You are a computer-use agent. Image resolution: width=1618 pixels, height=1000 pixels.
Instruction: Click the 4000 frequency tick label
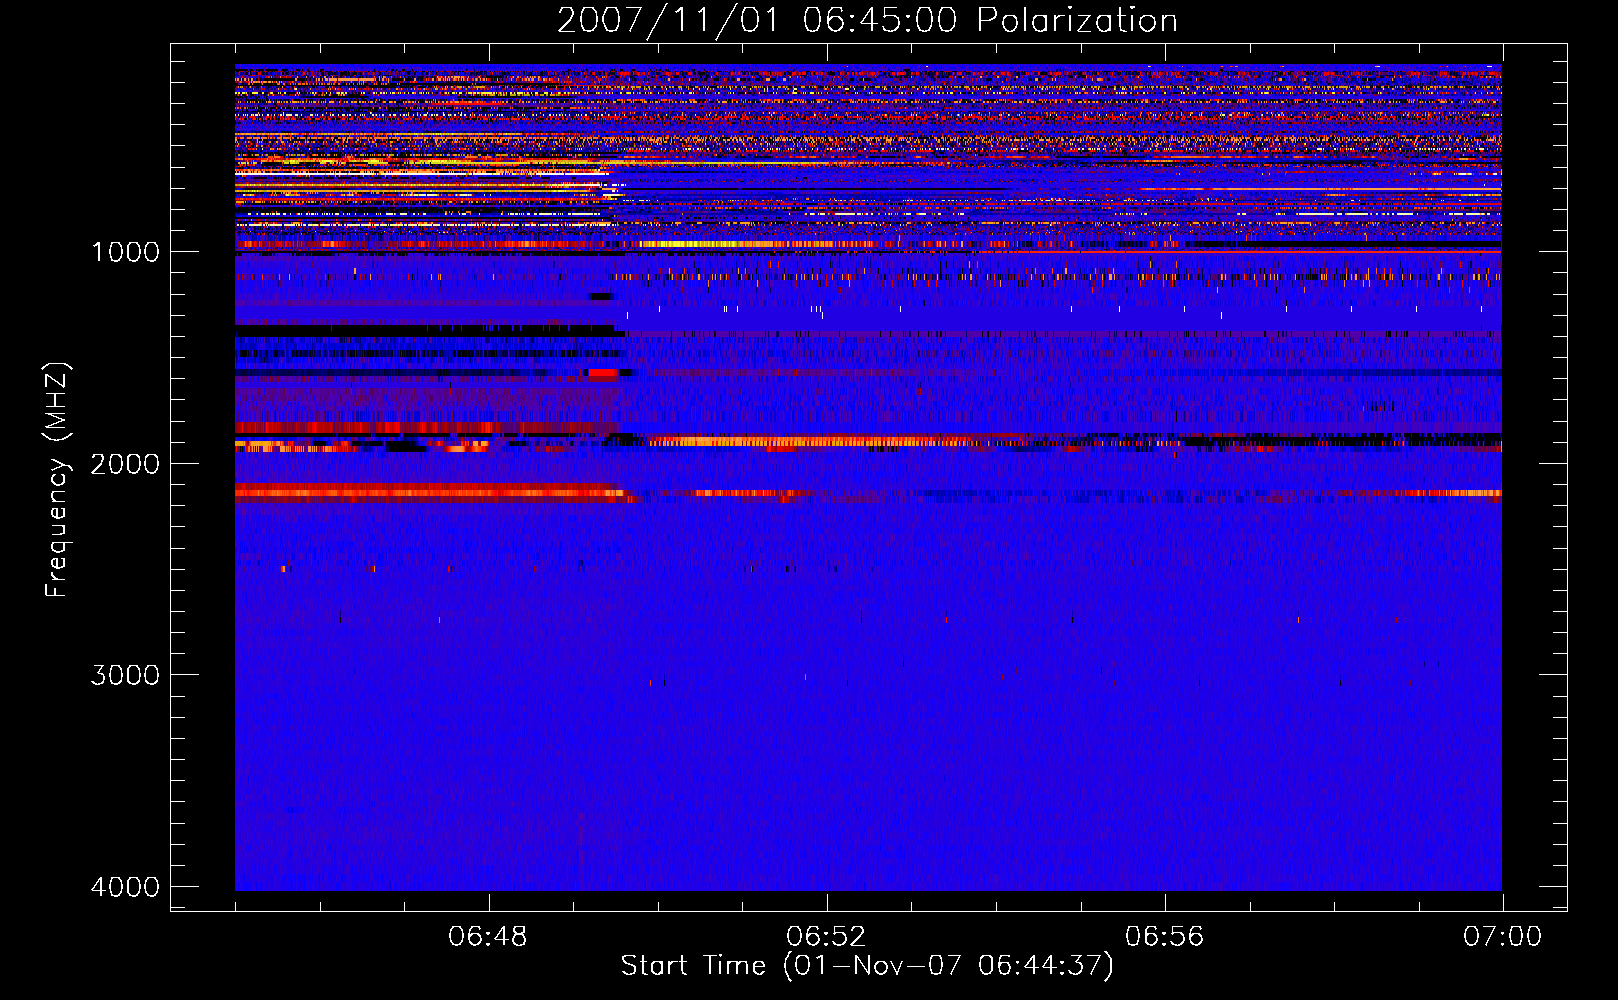(x=125, y=886)
